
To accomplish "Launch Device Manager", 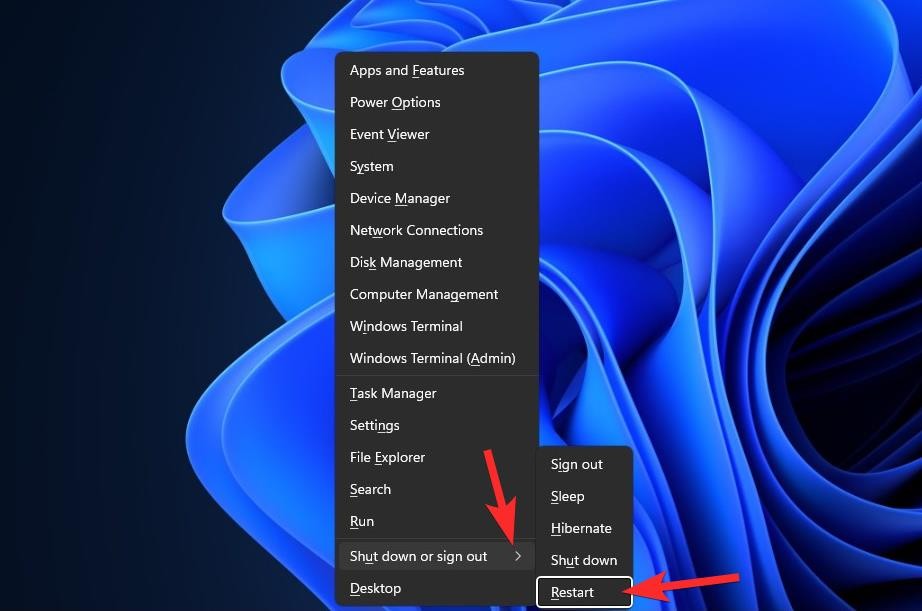I will tap(400, 199).
